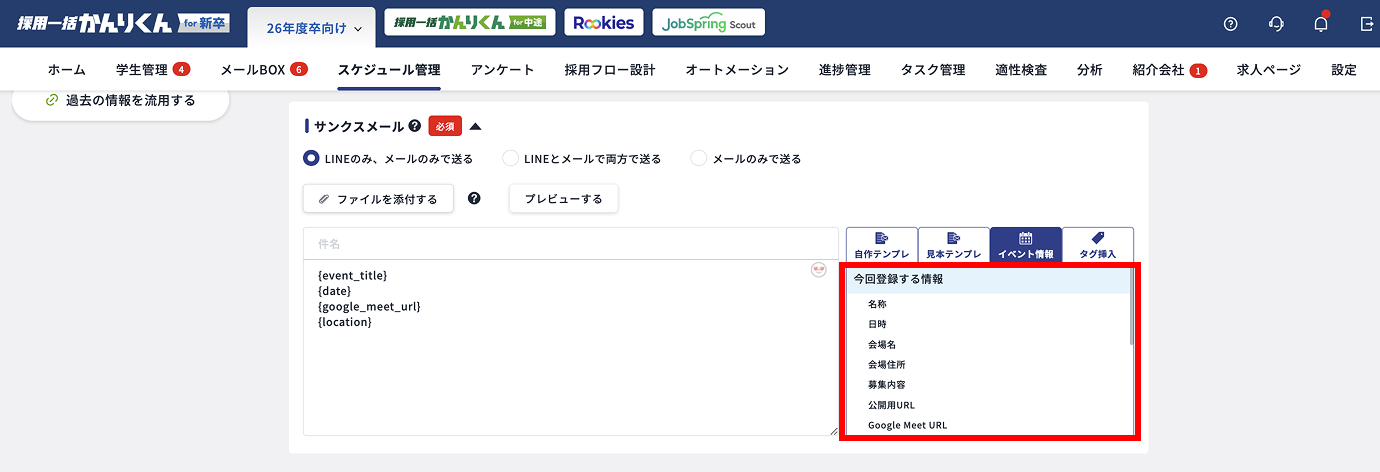
Task: Select LINEとメールで両方で送る radio option
Action: 510,158
